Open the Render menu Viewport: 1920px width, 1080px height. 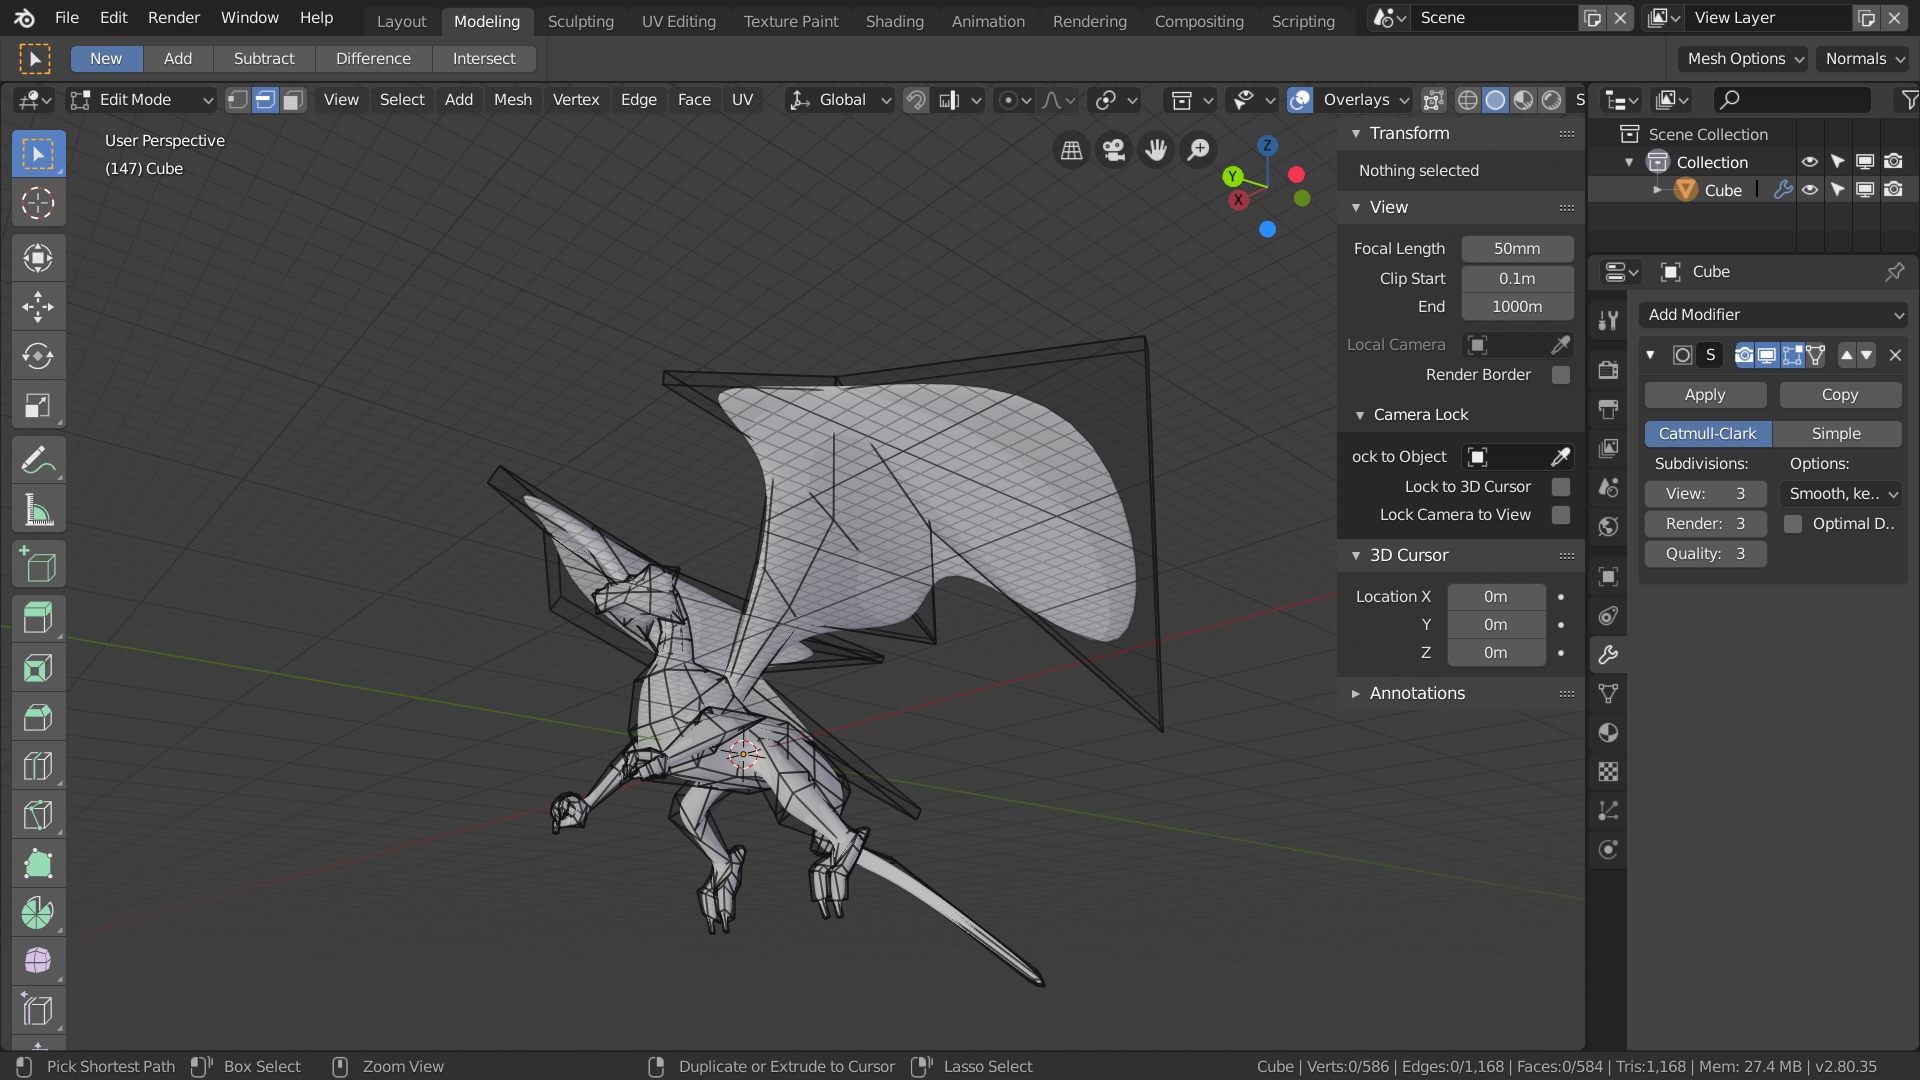[174, 18]
